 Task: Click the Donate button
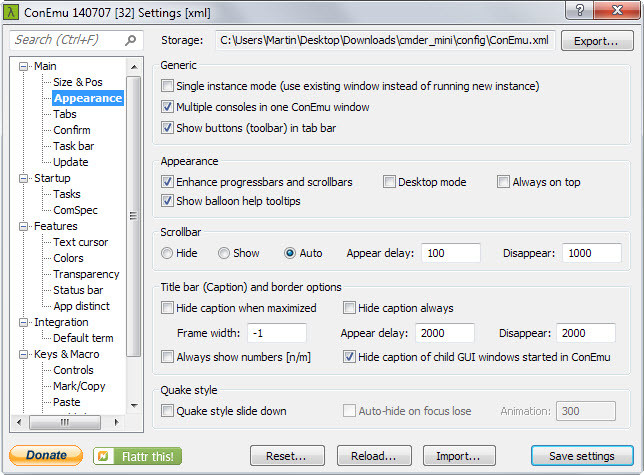click(x=46, y=455)
